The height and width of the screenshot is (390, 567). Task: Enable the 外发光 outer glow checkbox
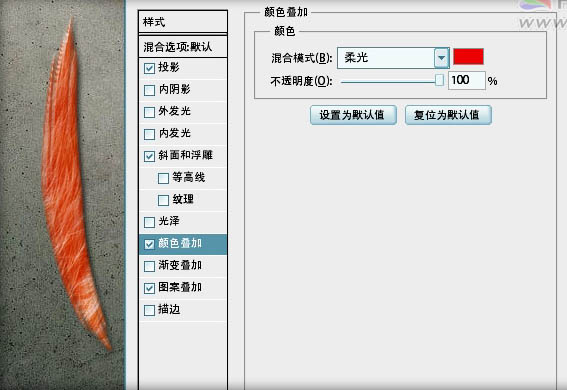[149, 112]
